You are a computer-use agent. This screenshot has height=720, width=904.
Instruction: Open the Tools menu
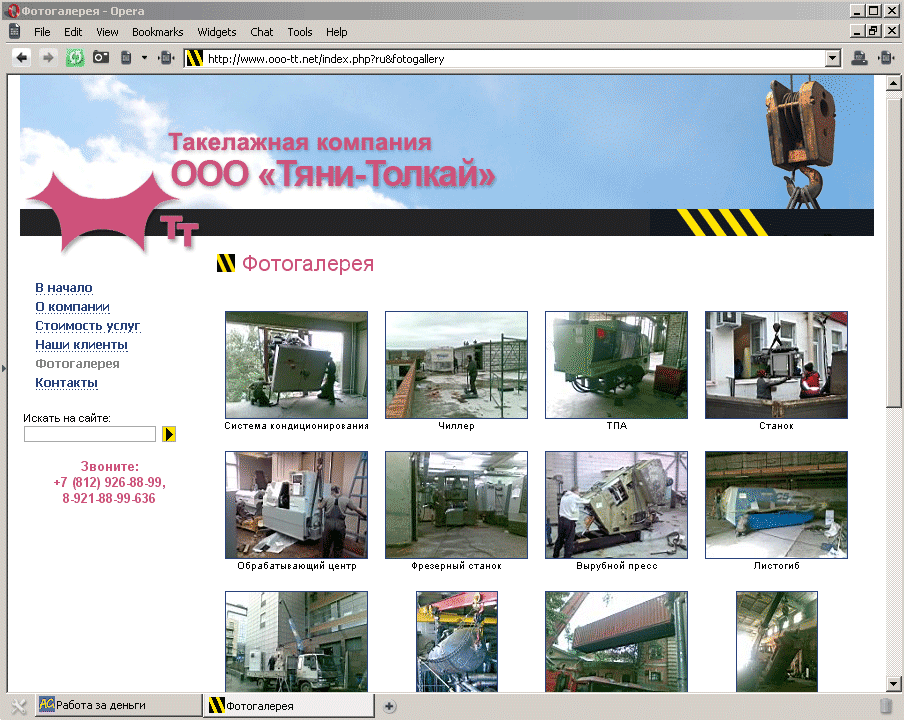pyautogui.click(x=300, y=32)
